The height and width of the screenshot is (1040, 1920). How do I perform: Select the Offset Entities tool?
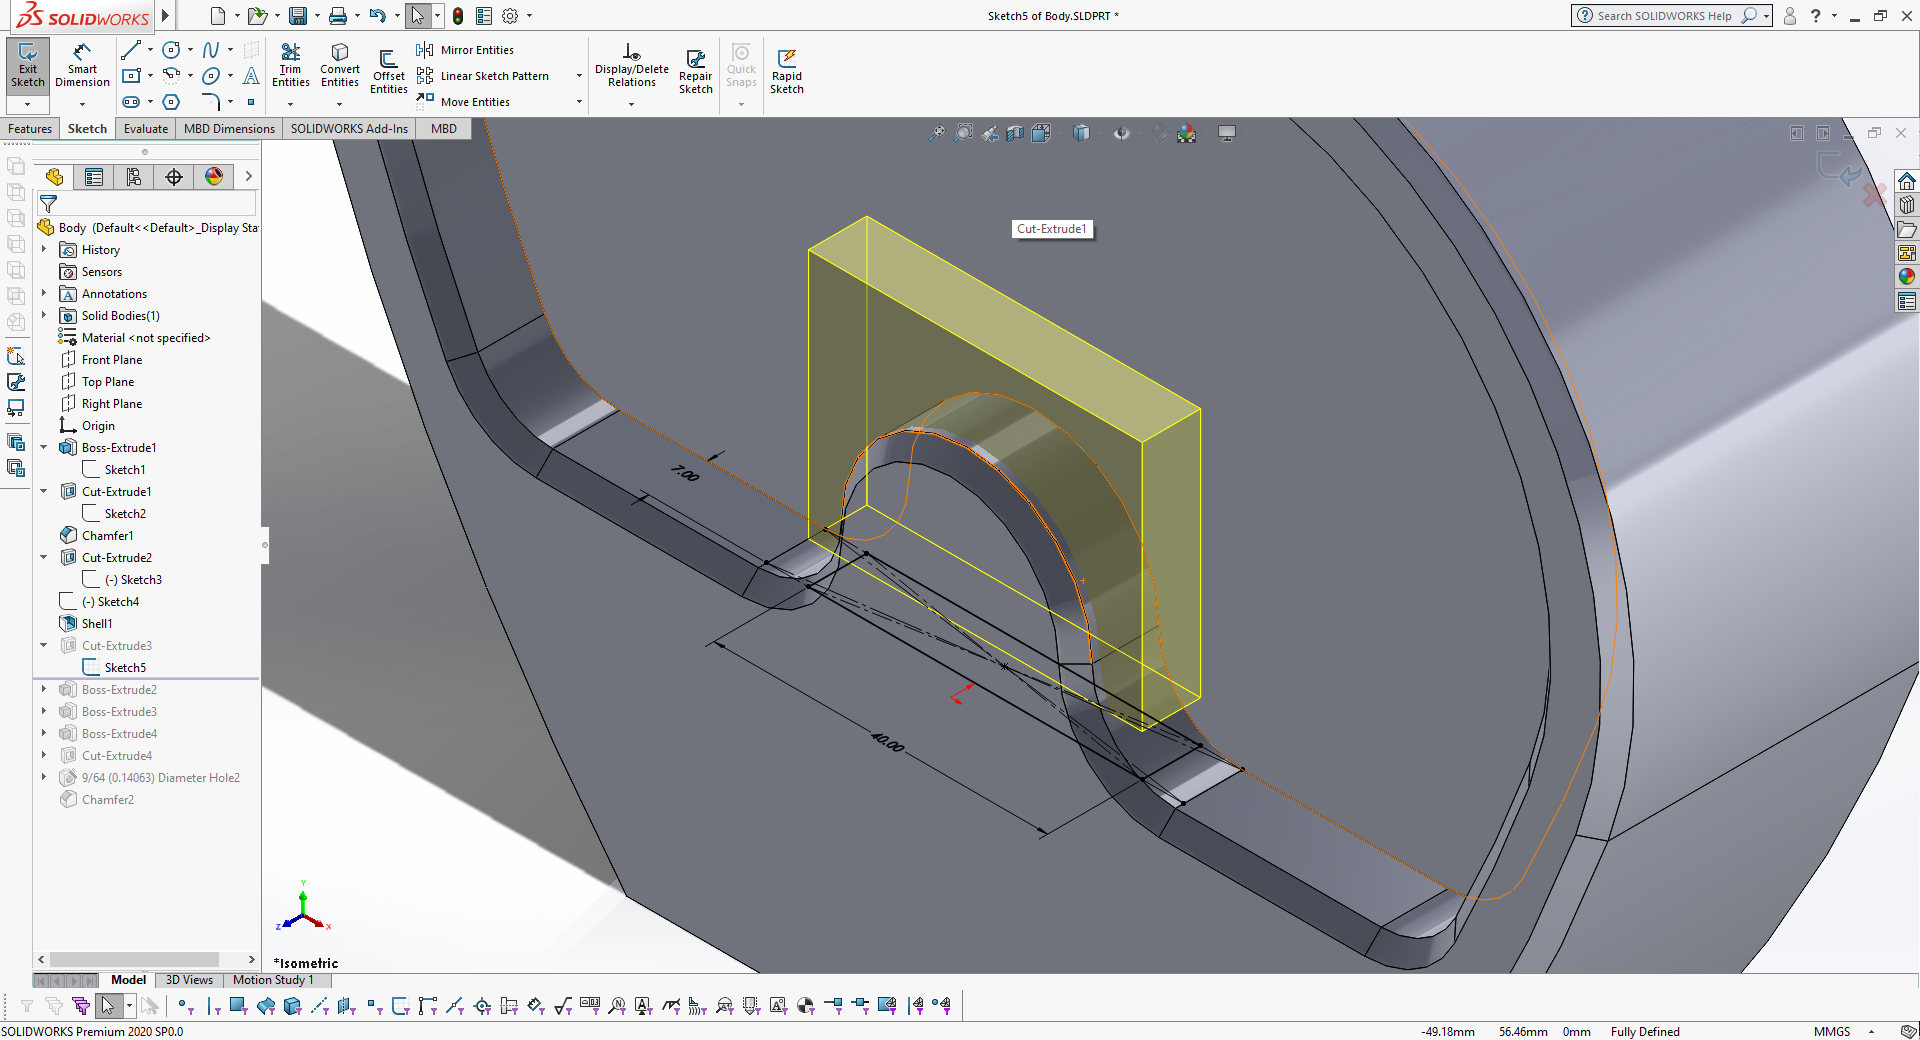tap(388, 71)
